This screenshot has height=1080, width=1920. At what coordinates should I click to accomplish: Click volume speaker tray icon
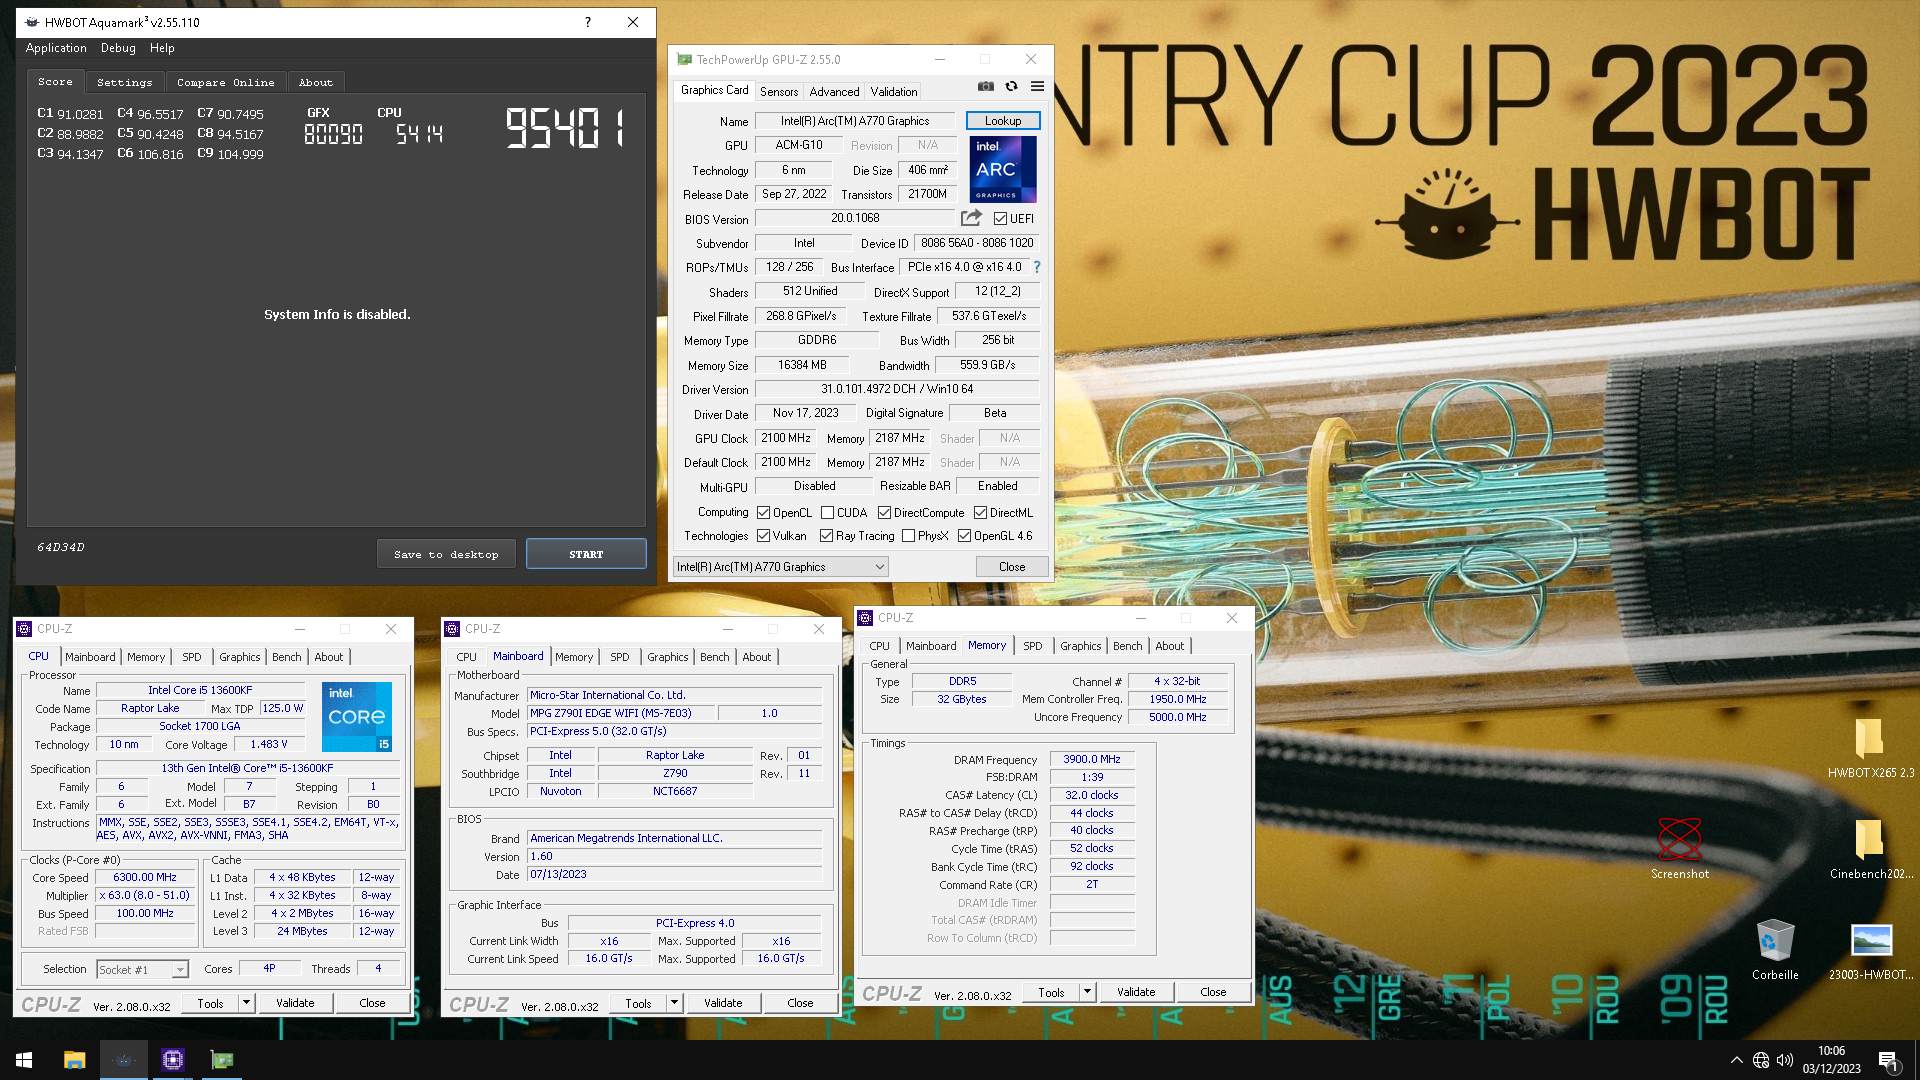click(x=1785, y=1060)
